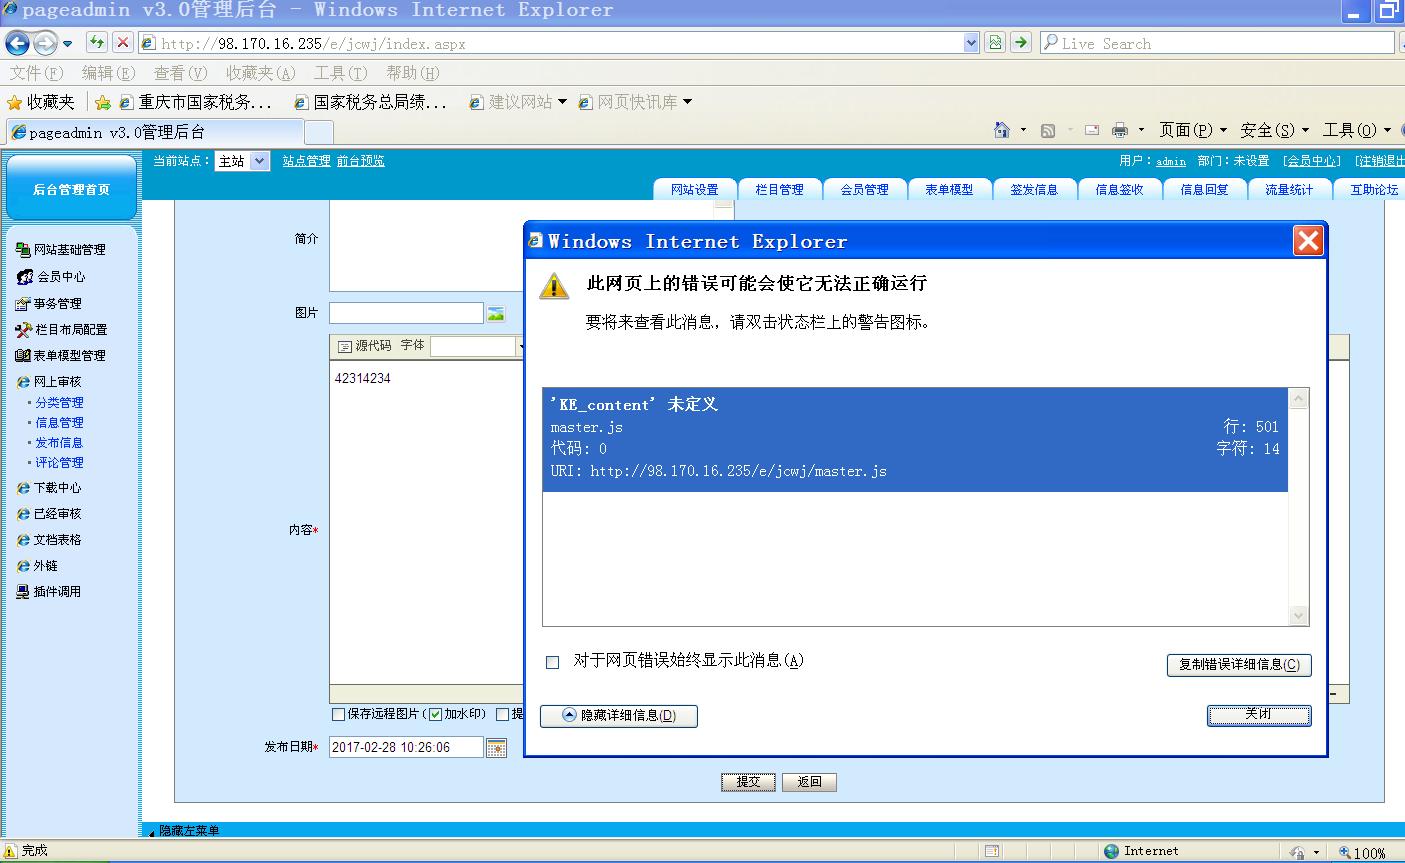Viewport: 1405px width, 863px height.
Task: Click the warning triangle in error dialog
Action: click(554, 285)
